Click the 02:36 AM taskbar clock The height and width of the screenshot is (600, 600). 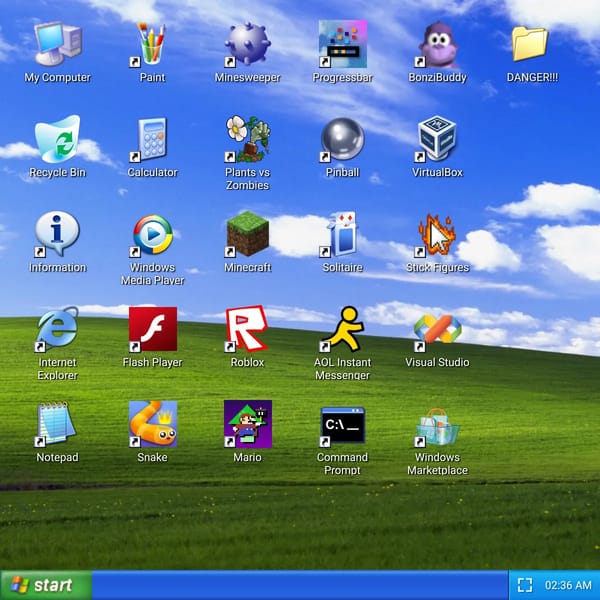[568, 585]
